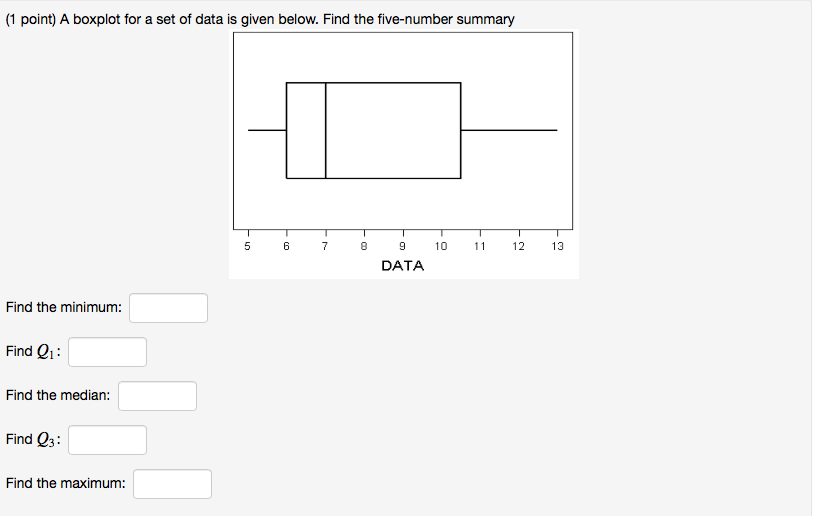813x516 pixels.
Task: Click the axis tick label 10
Action: 441,246
